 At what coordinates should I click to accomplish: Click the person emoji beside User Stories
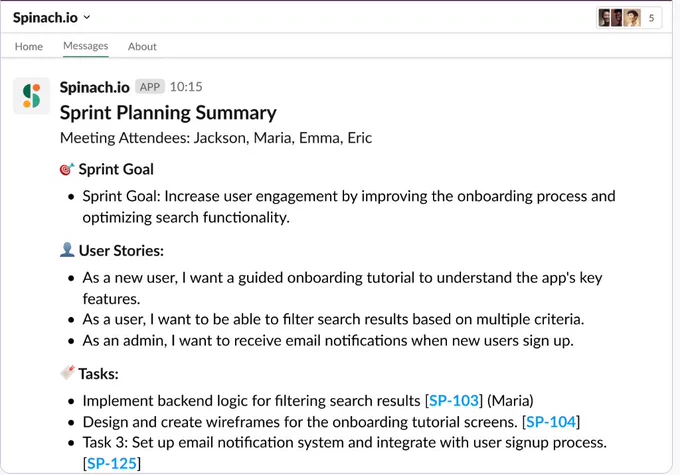[x=67, y=250]
